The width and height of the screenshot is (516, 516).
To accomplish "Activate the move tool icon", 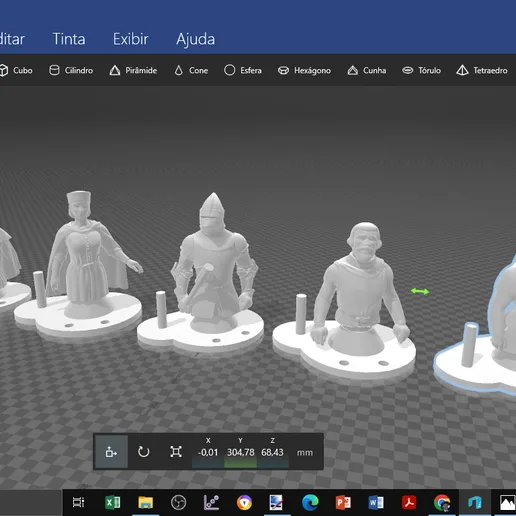I will coord(111,452).
